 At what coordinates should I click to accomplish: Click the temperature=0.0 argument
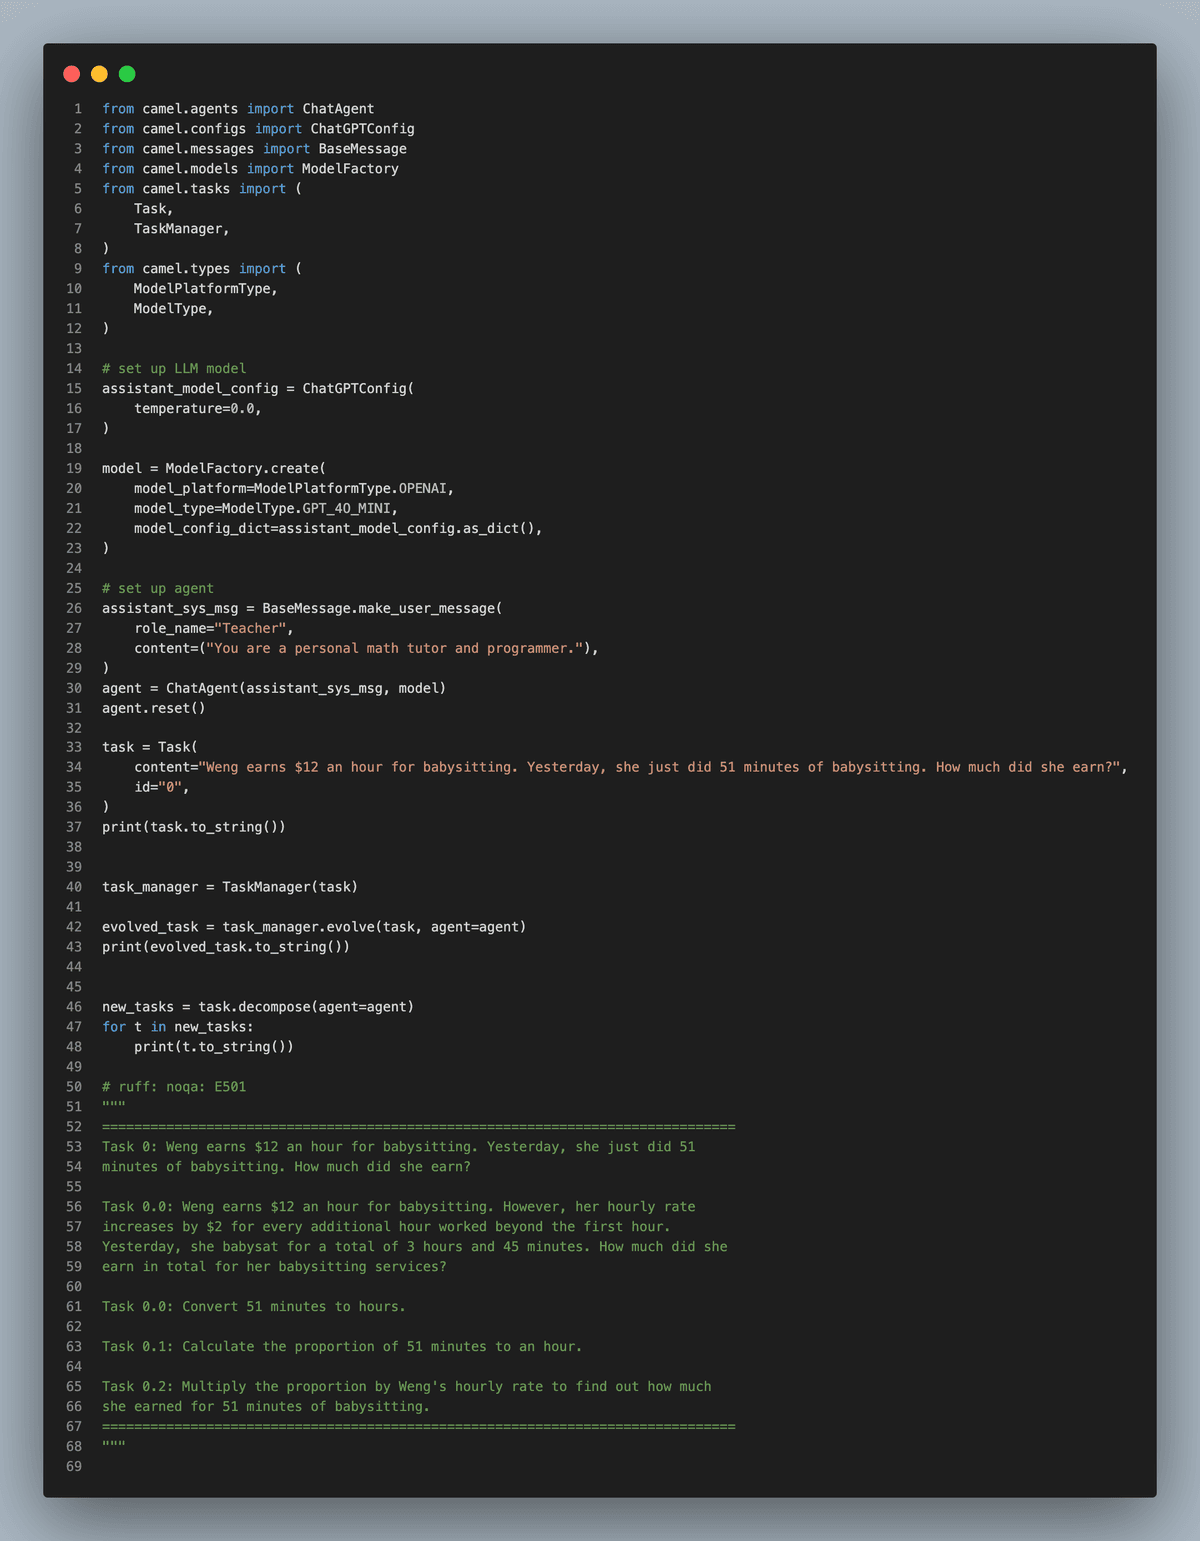pyautogui.click(x=197, y=409)
